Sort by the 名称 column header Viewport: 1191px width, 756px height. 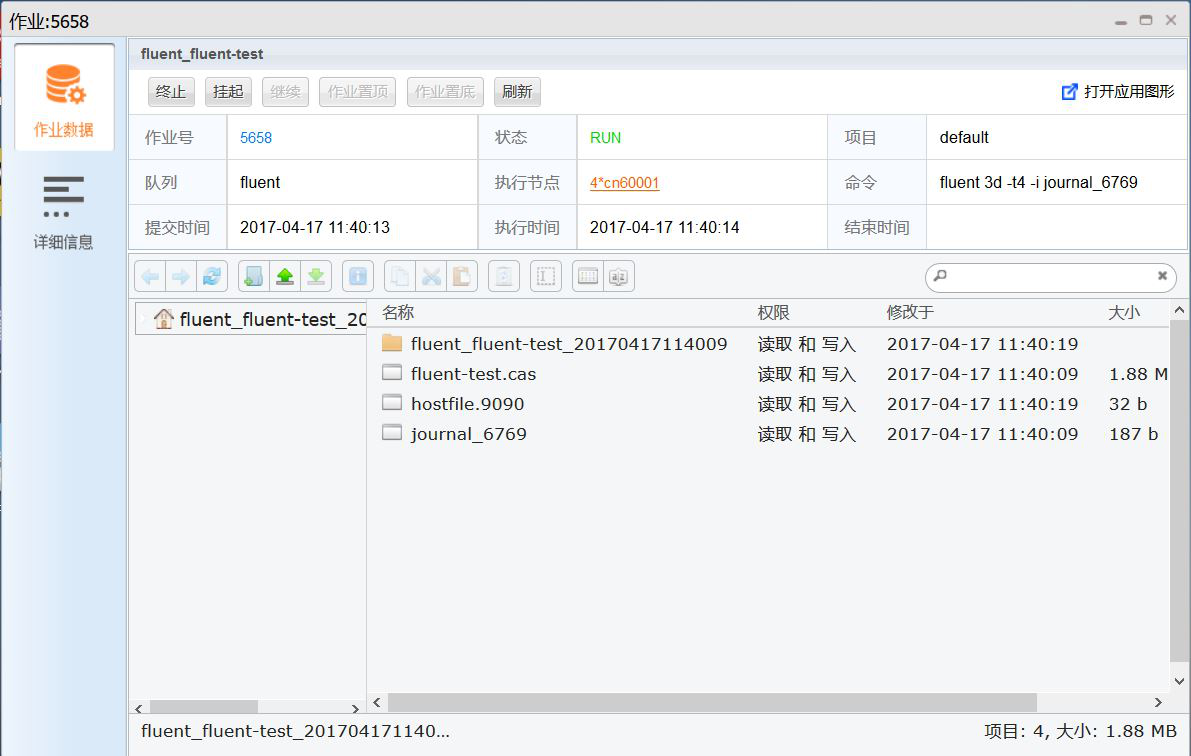click(x=398, y=312)
